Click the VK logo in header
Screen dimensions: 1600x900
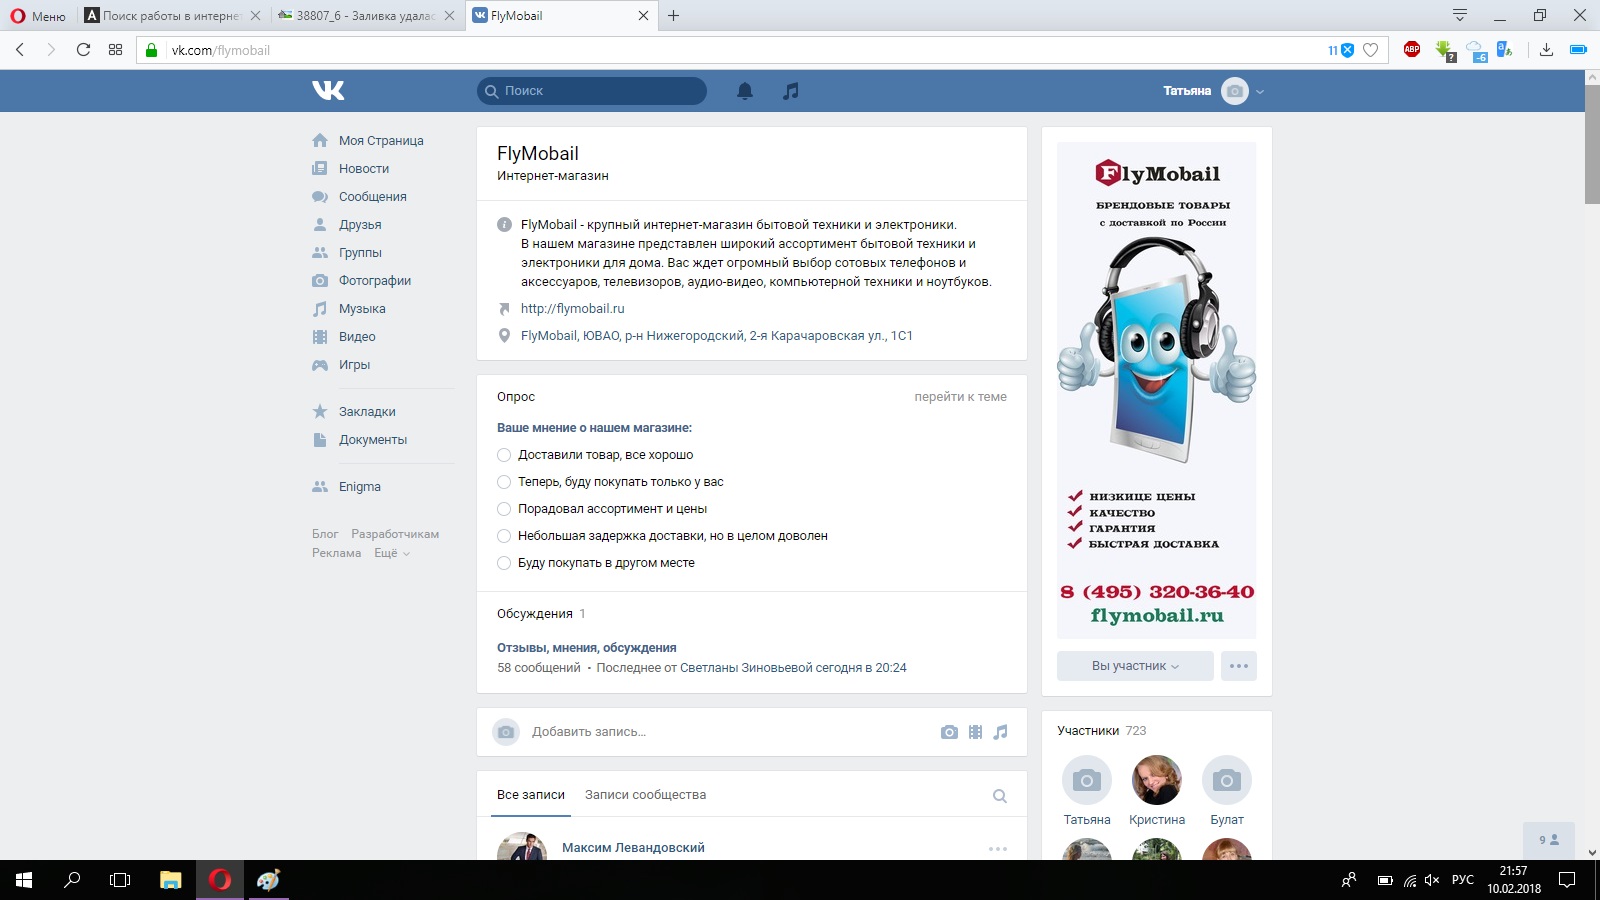[328, 91]
